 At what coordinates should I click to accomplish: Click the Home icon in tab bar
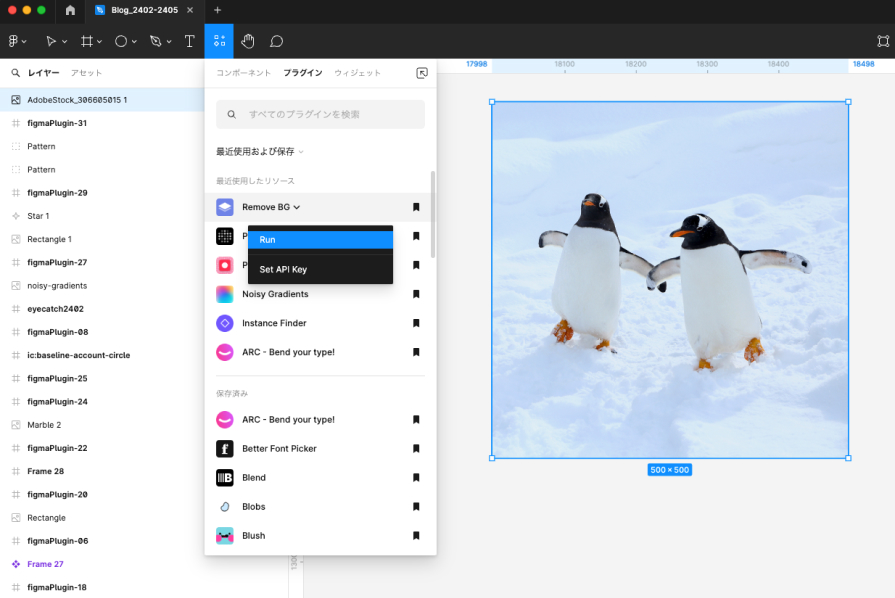70,10
